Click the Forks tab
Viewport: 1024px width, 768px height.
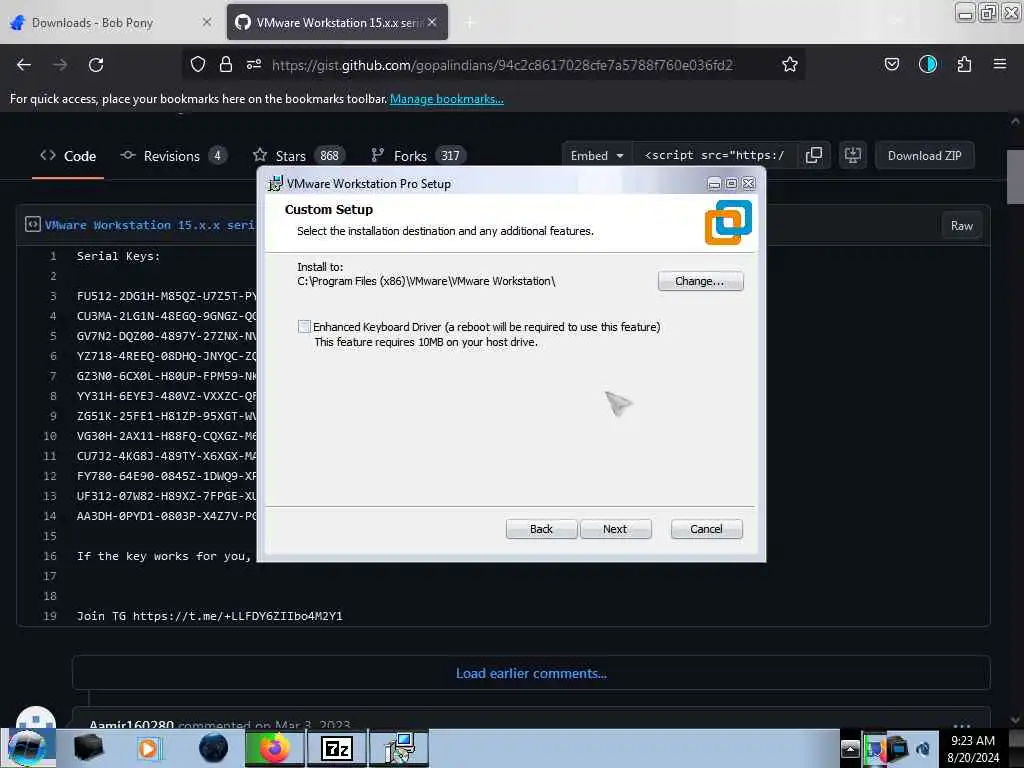tap(418, 156)
